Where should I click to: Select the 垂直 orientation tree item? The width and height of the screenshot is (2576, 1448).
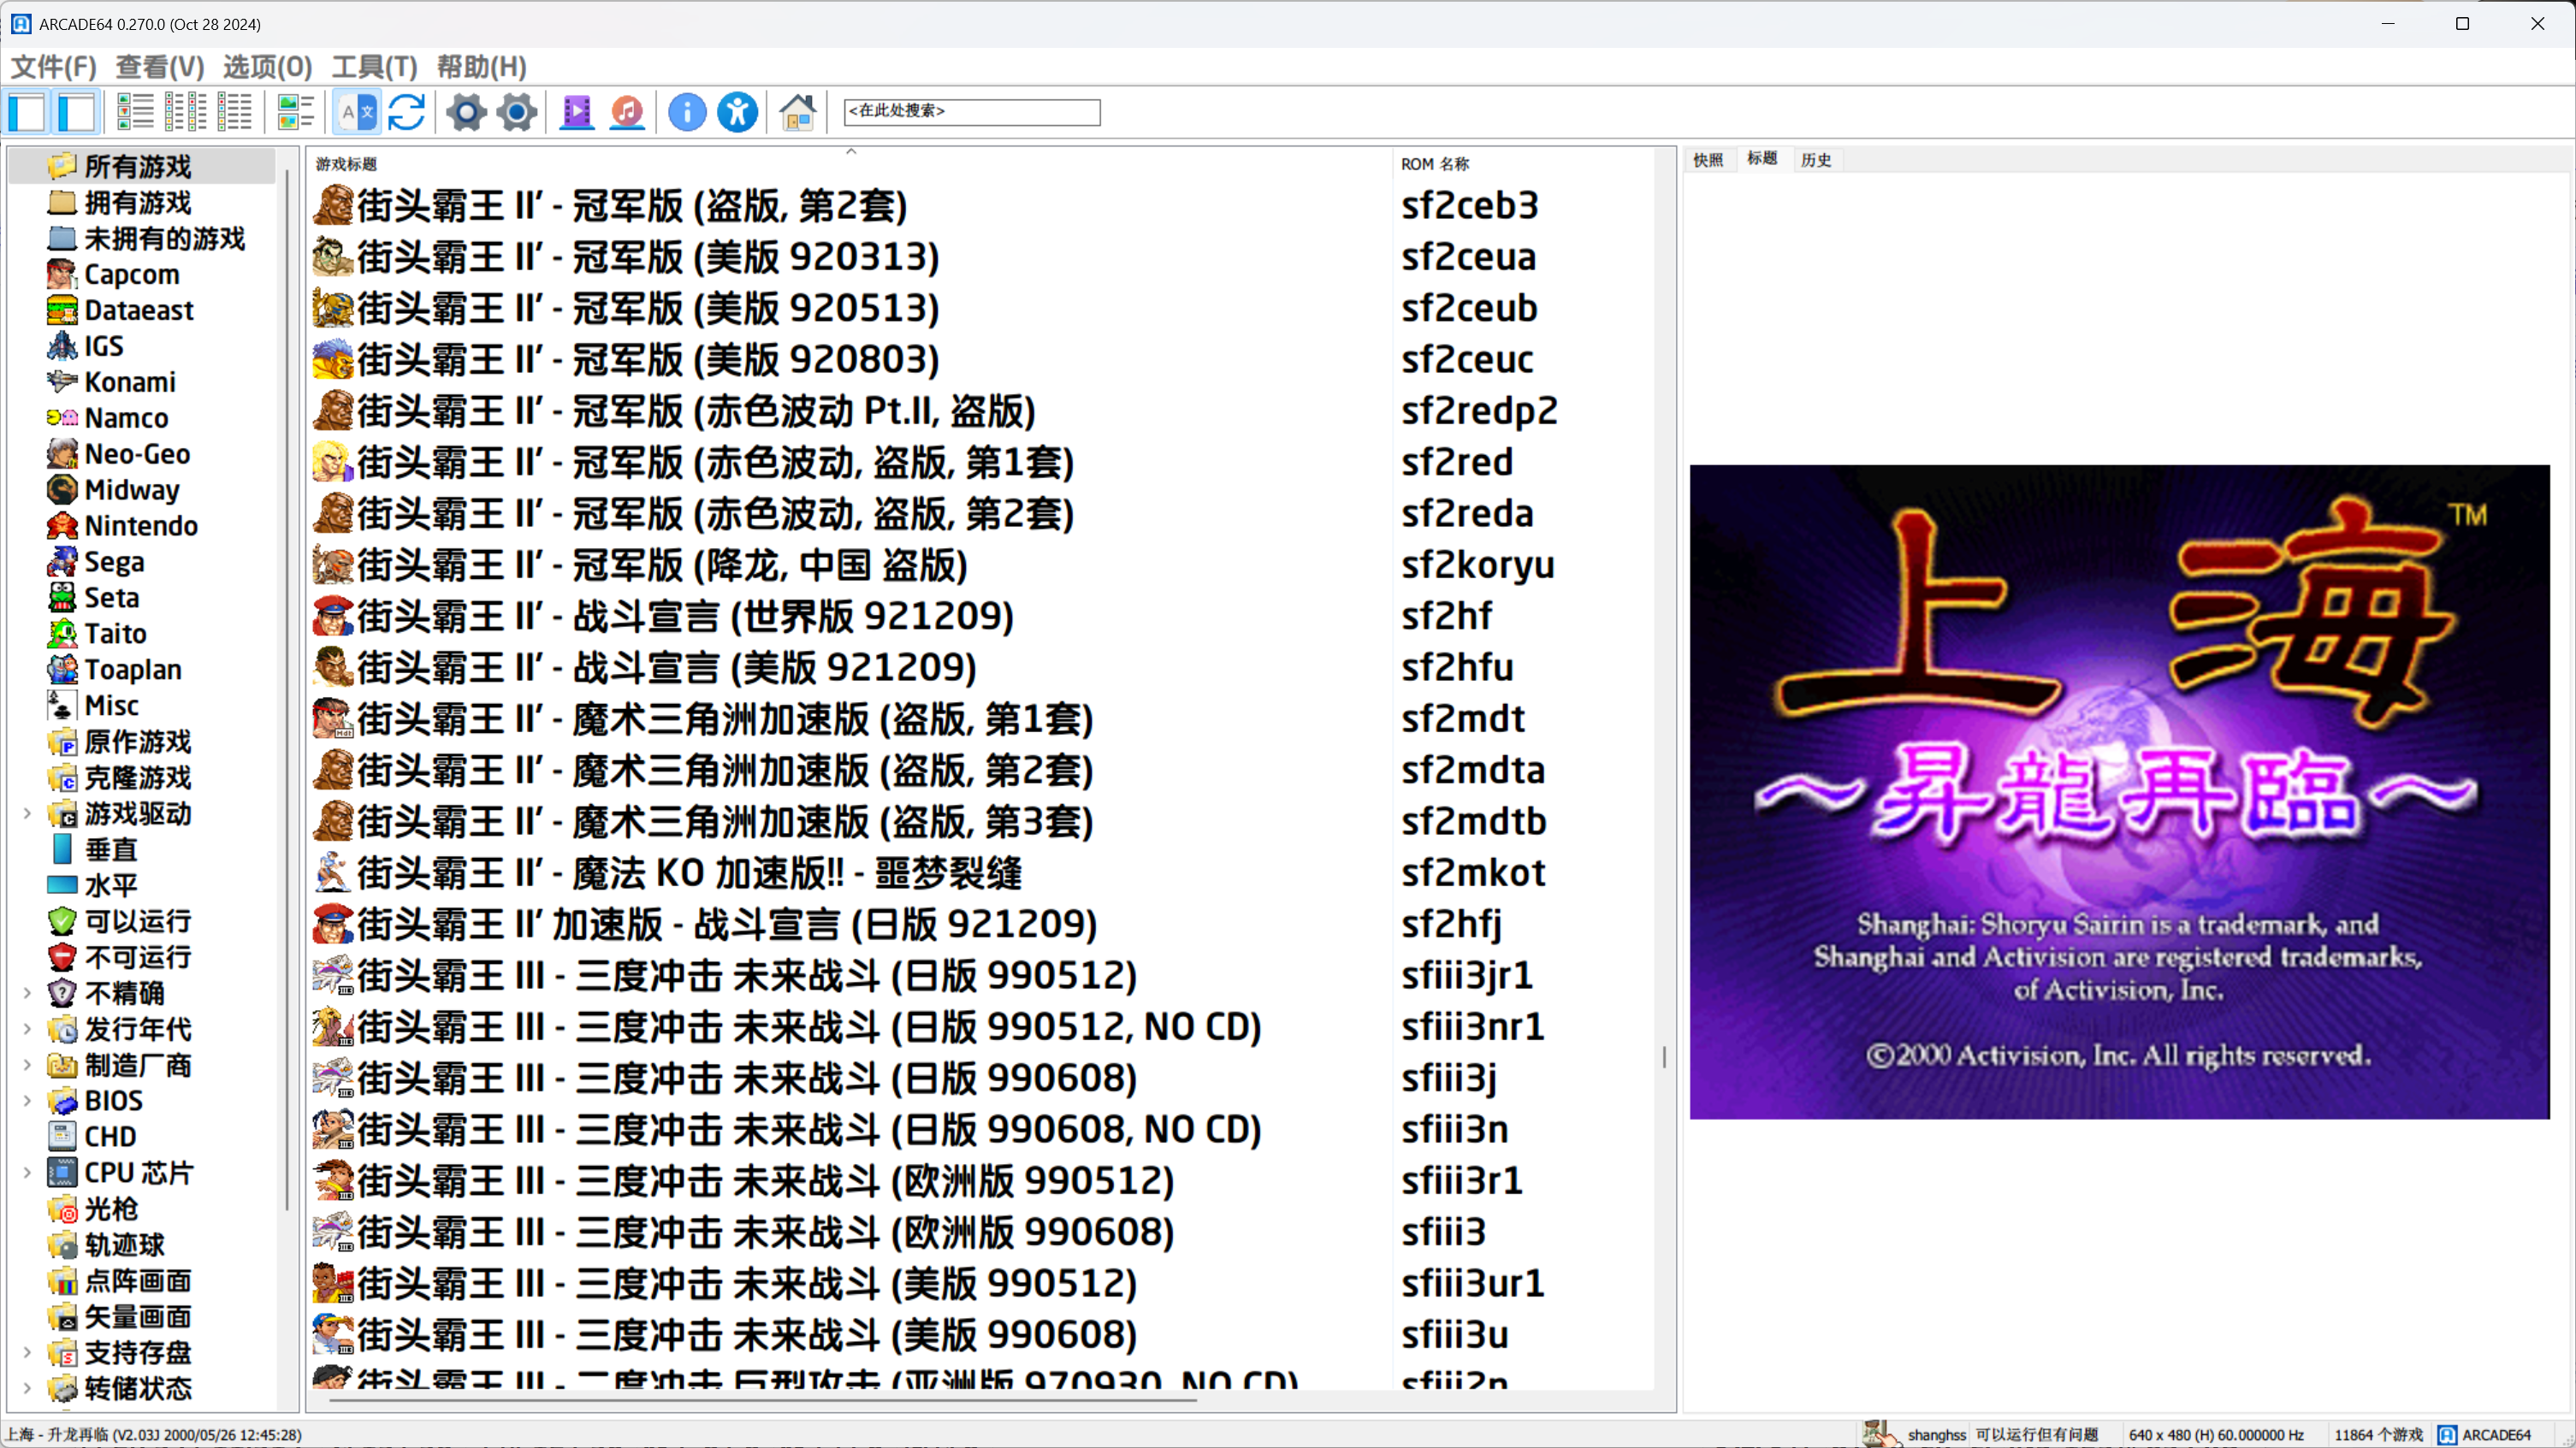click(x=111, y=850)
